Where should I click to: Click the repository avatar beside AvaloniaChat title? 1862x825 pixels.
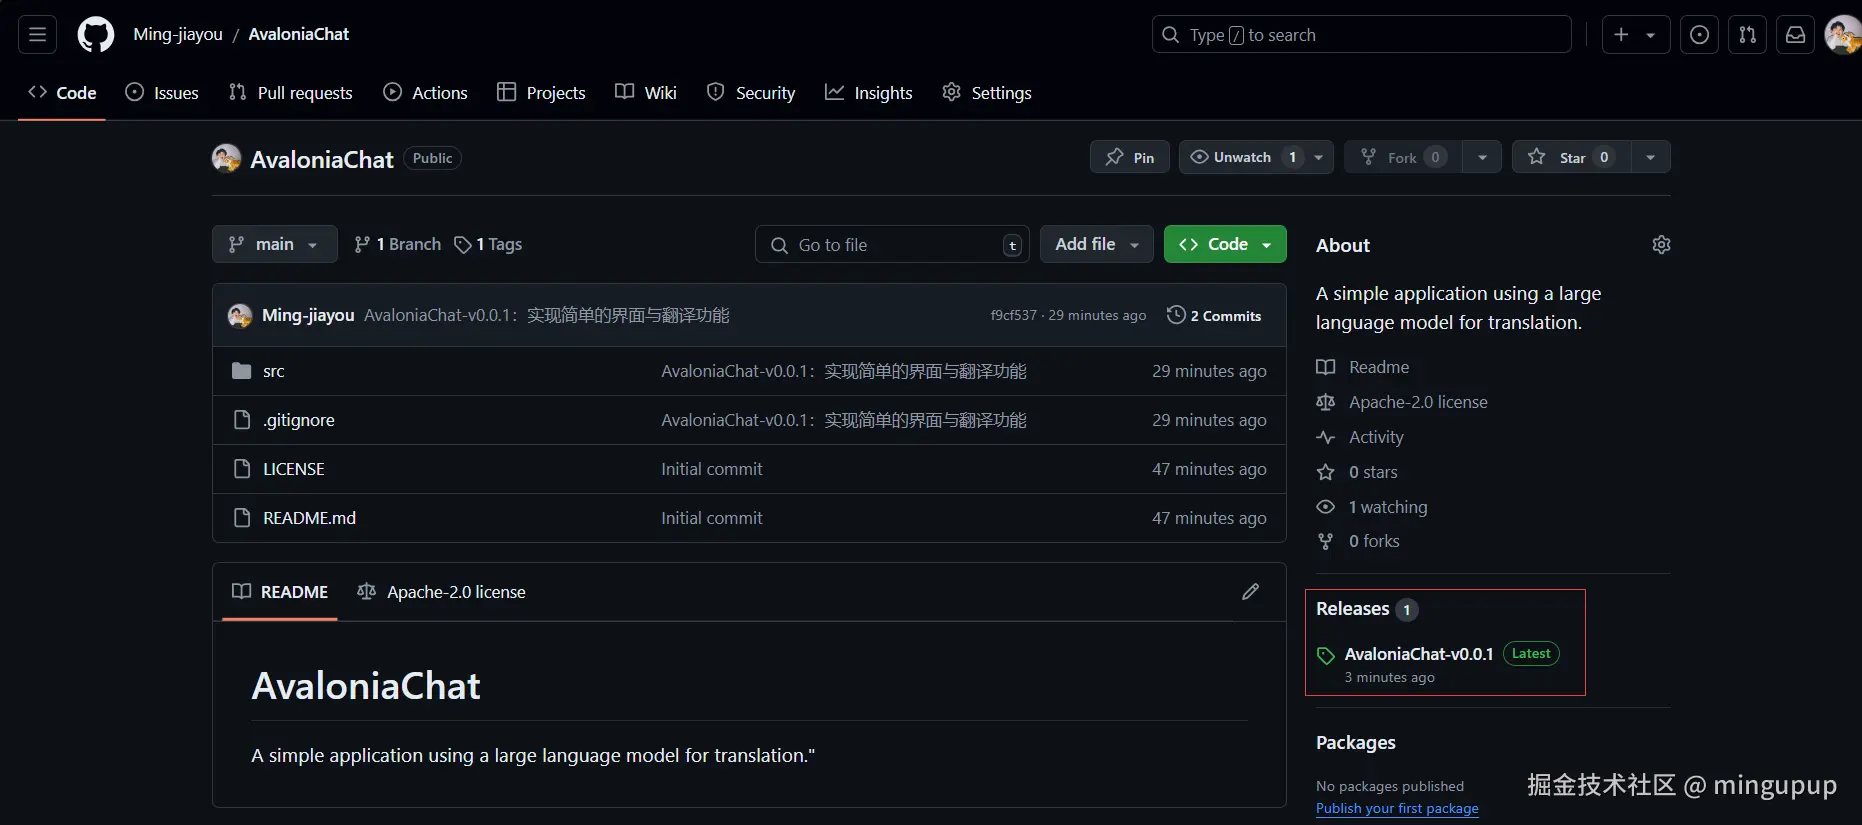(x=227, y=158)
